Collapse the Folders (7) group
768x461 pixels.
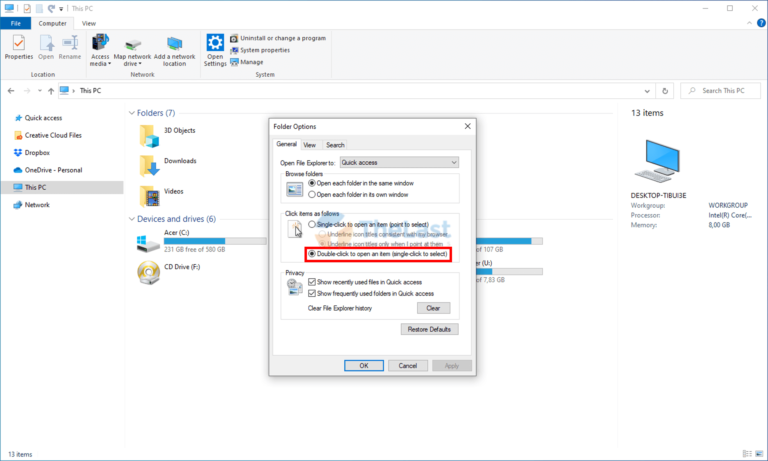[x=131, y=113]
